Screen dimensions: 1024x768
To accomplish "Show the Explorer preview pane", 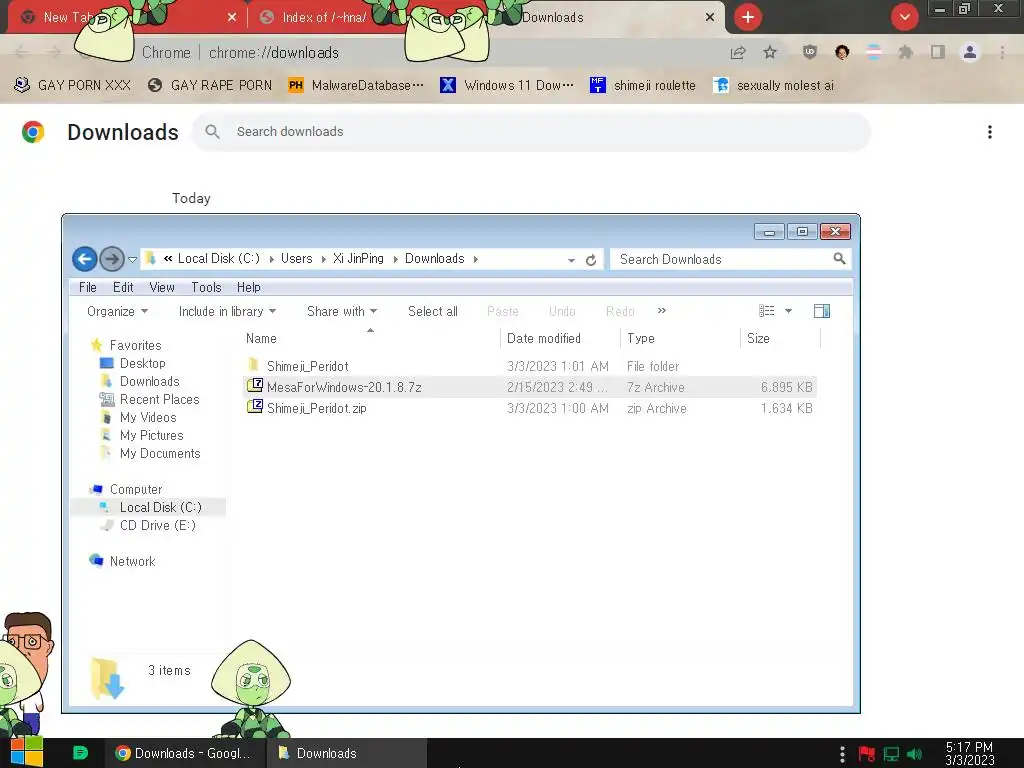I will (x=822, y=311).
